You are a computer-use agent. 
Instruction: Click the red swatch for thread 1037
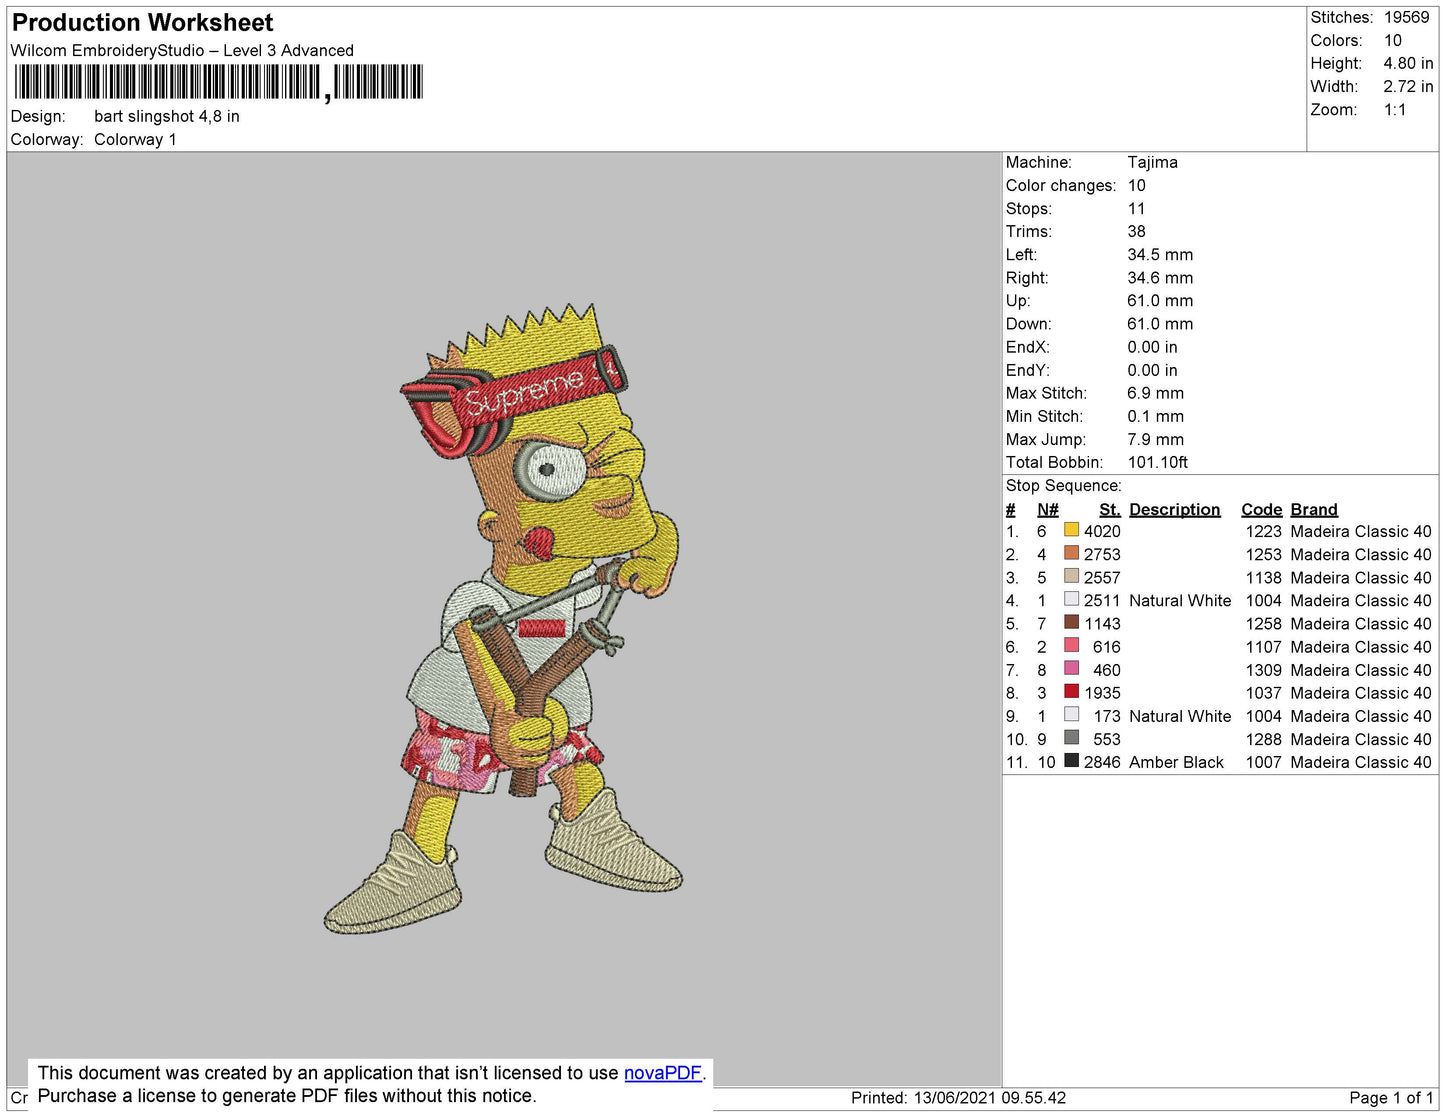pyautogui.click(x=1071, y=691)
